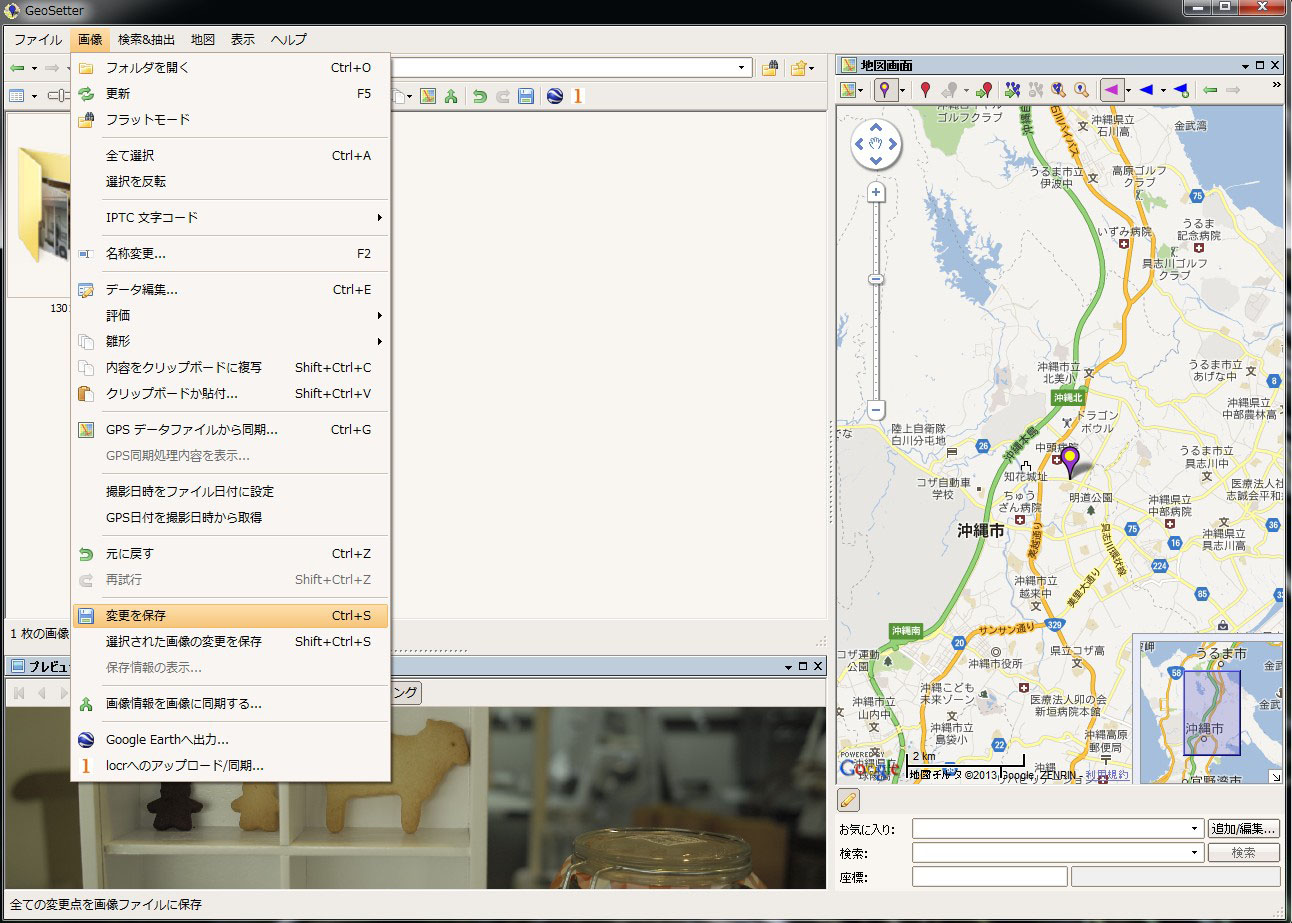Open the 地図画面 panel options arrow
1292x923 pixels.
(1245, 65)
